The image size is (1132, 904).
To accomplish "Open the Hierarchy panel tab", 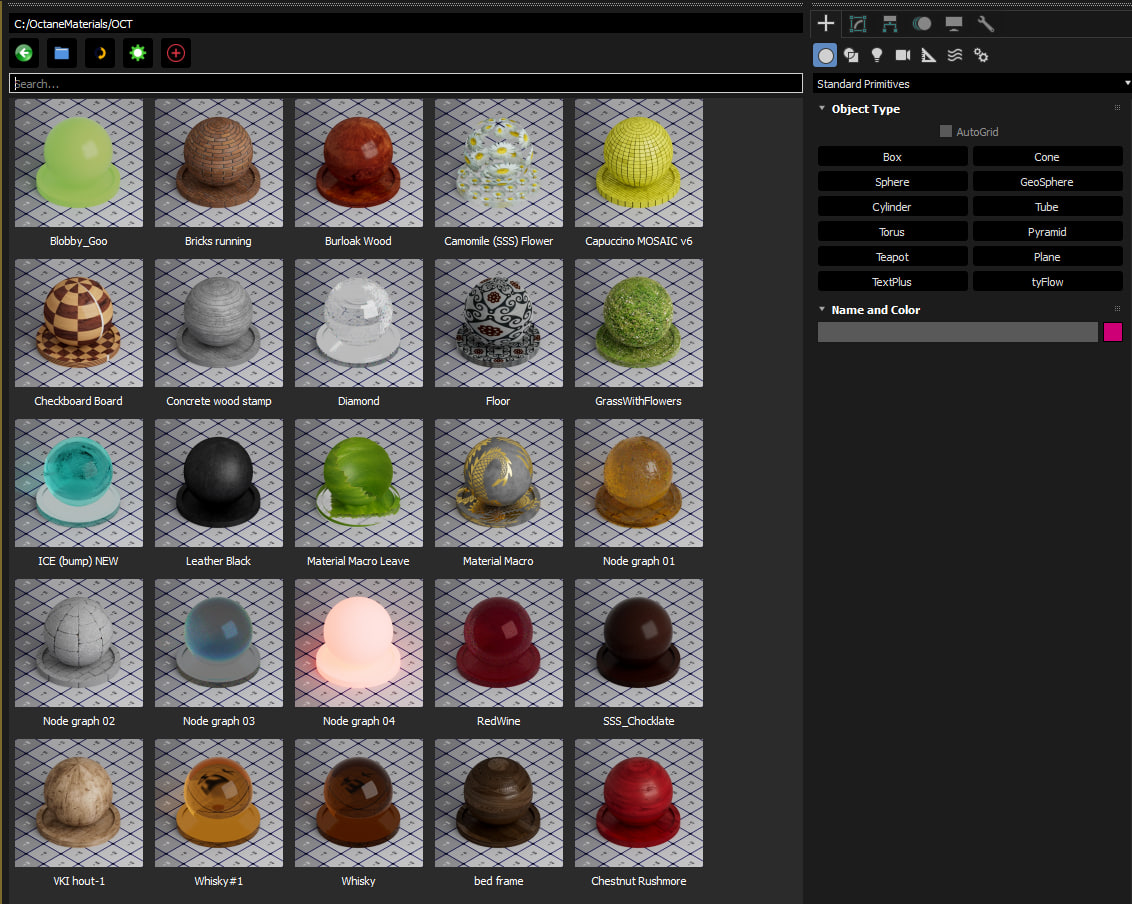I will point(889,24).
